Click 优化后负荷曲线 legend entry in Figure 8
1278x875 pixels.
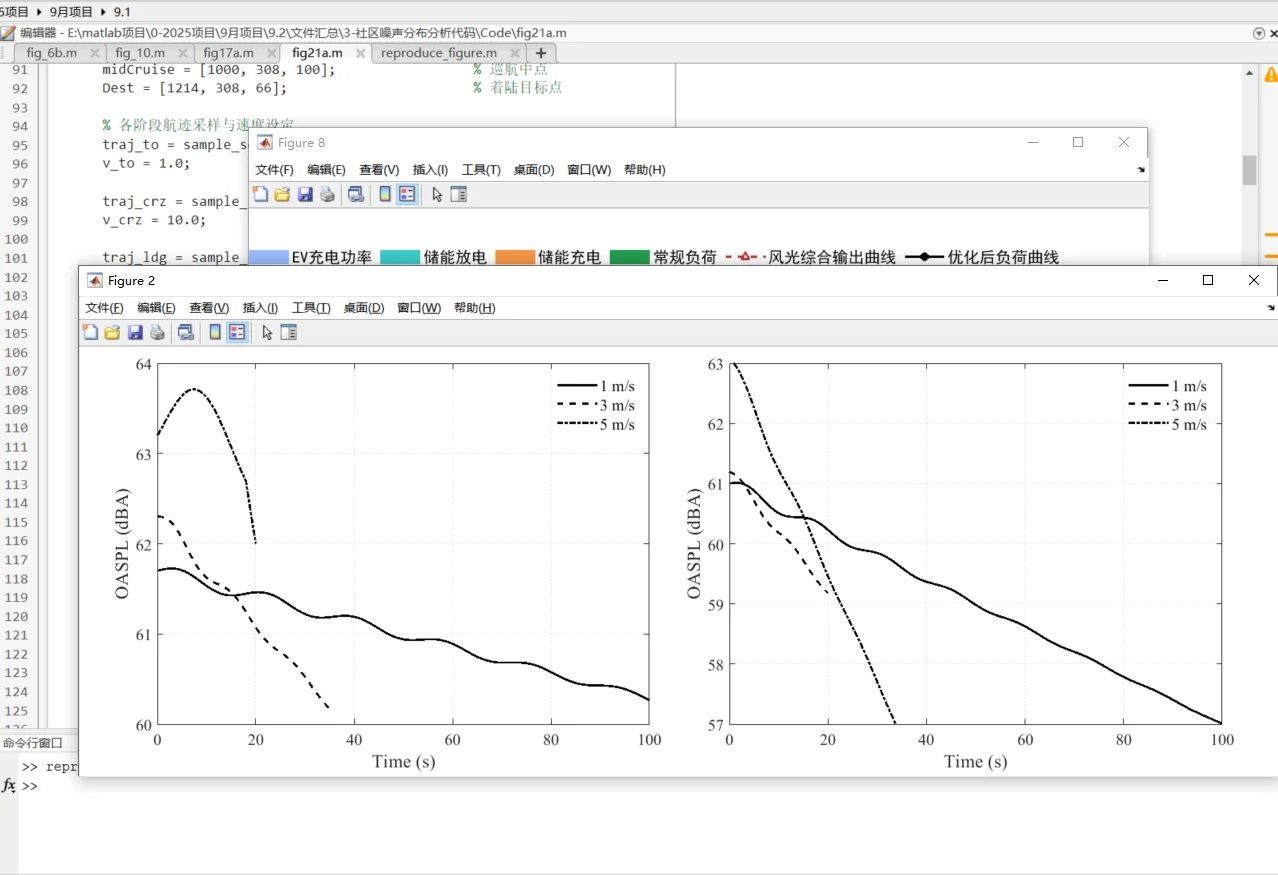pyautogui.click(x=982, y=258)
